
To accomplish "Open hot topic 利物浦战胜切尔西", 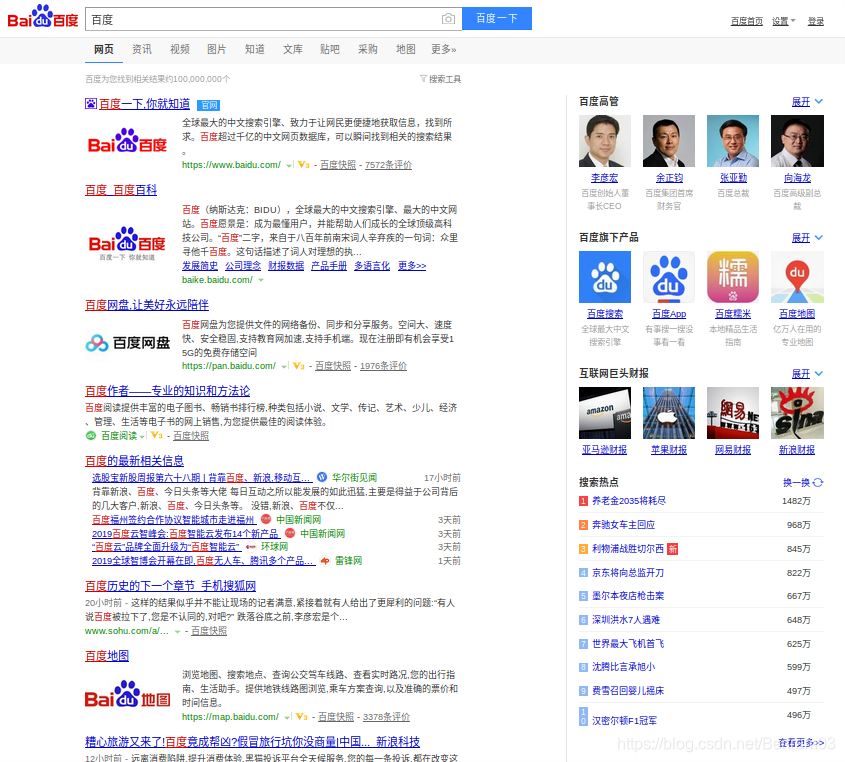I will pyautogui.click(x=628, y=549).
